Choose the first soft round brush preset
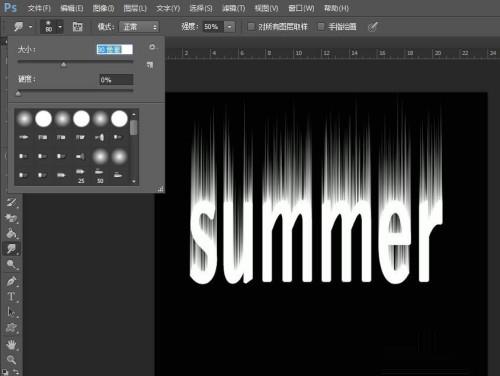The height and width of the screenshot is (376, 500). (x=24, y=119)
